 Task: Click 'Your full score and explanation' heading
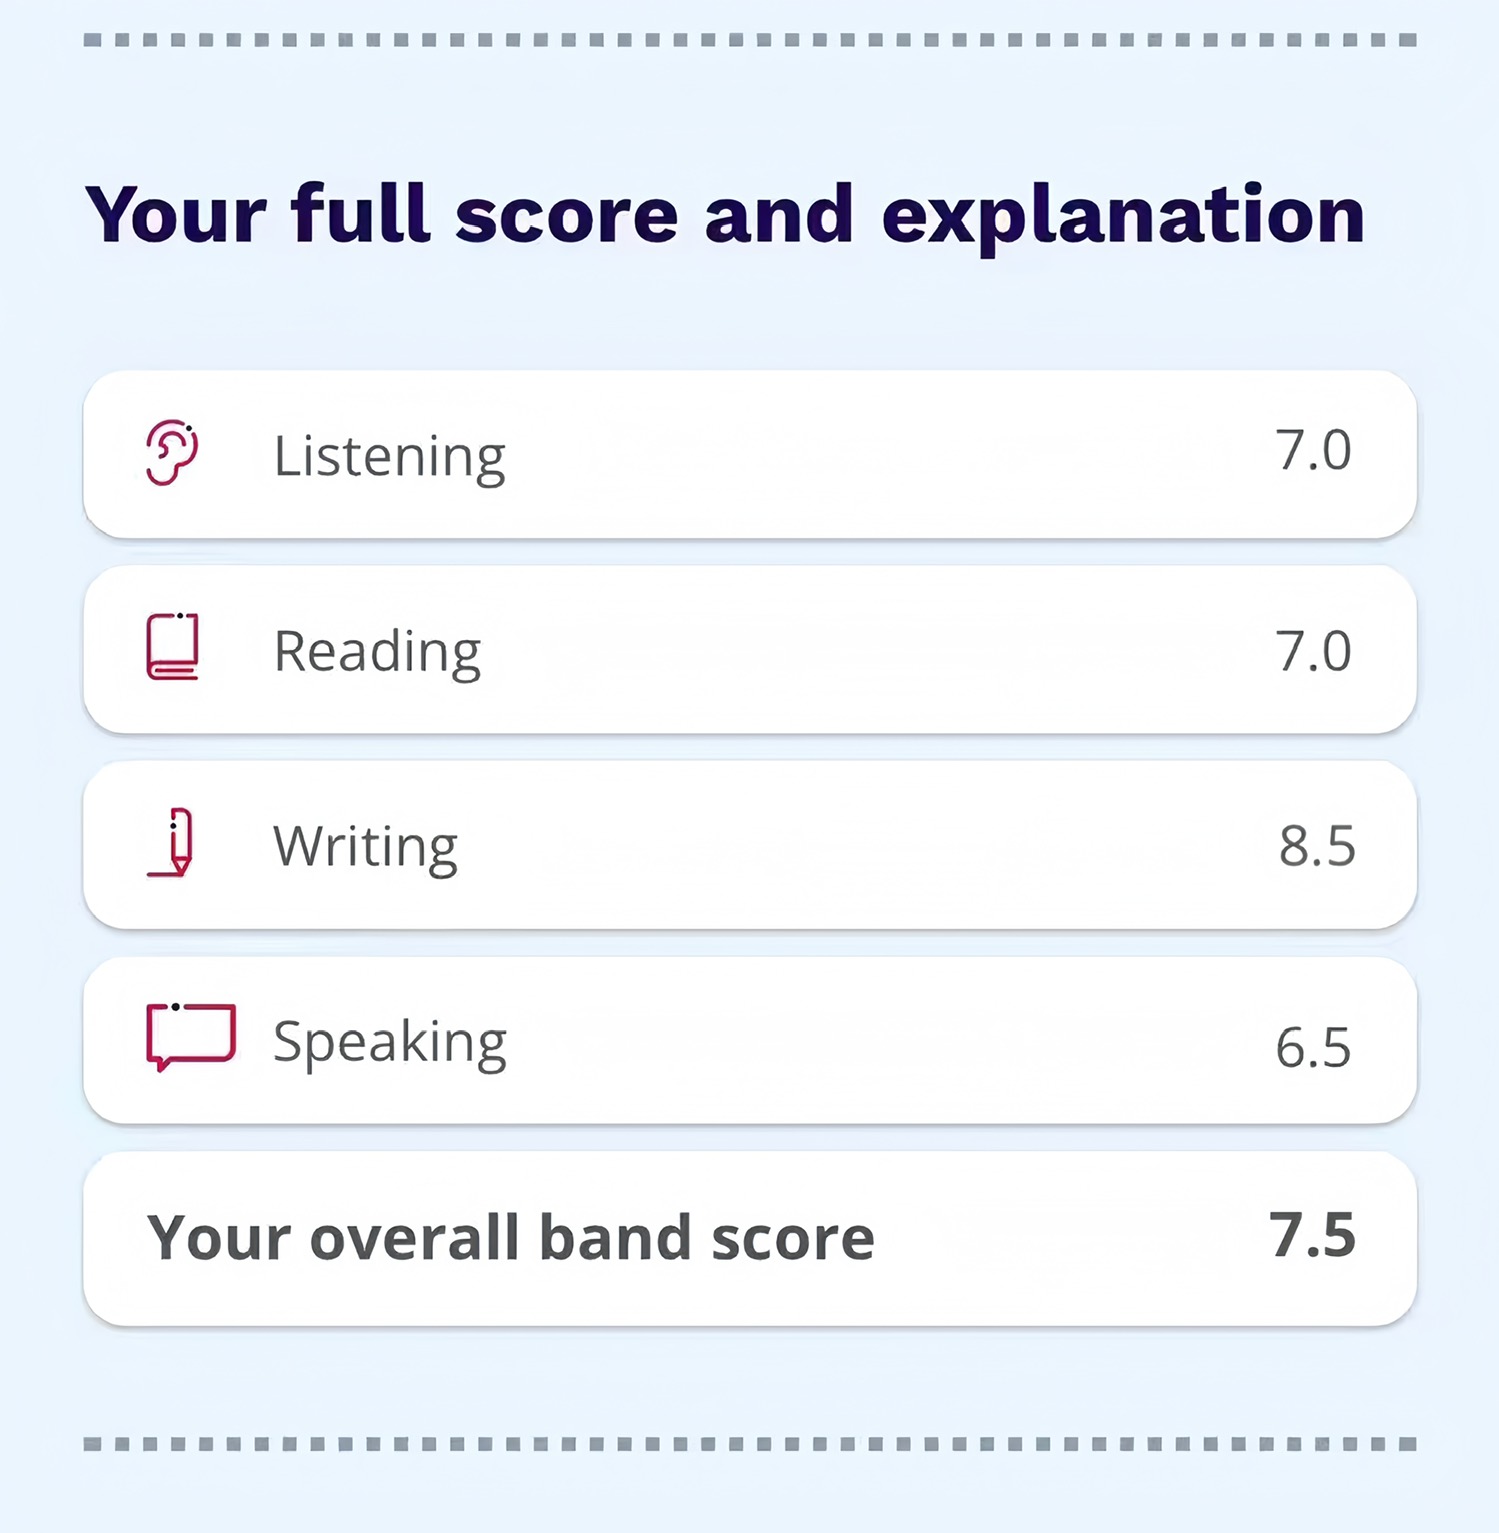point(725,214)
